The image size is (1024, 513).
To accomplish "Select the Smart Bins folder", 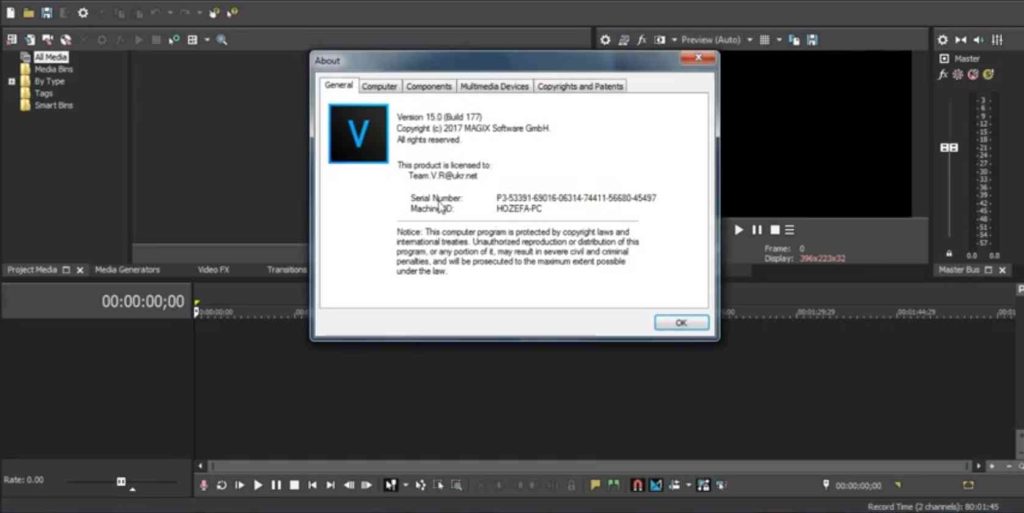I will (54, 105).
